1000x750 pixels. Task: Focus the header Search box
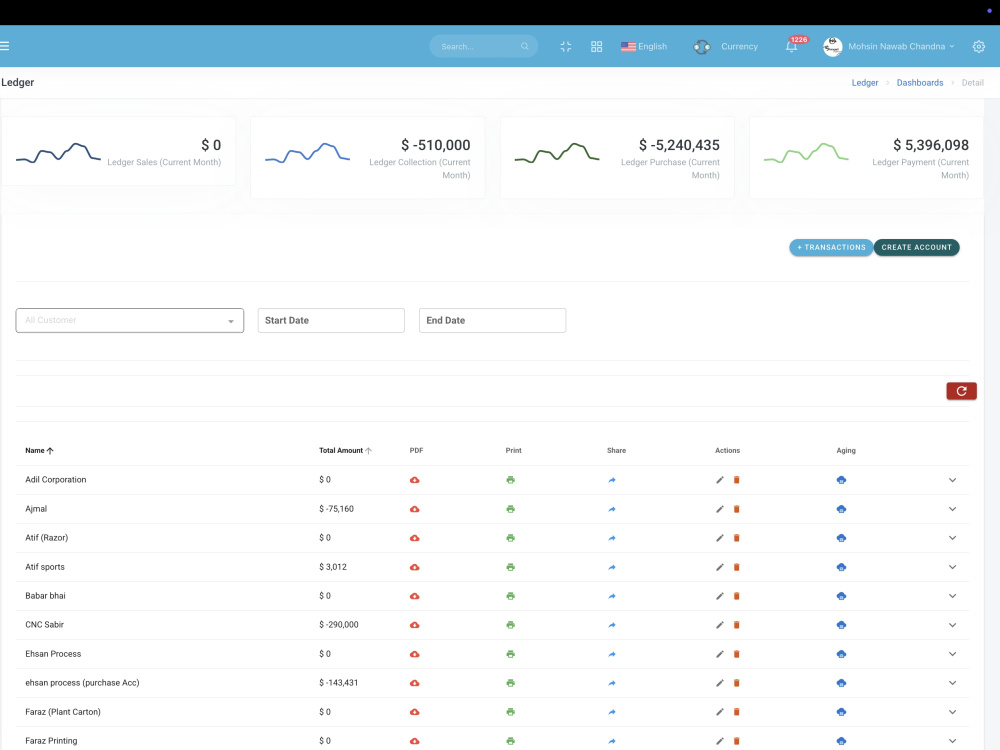[x=483, y=47]
